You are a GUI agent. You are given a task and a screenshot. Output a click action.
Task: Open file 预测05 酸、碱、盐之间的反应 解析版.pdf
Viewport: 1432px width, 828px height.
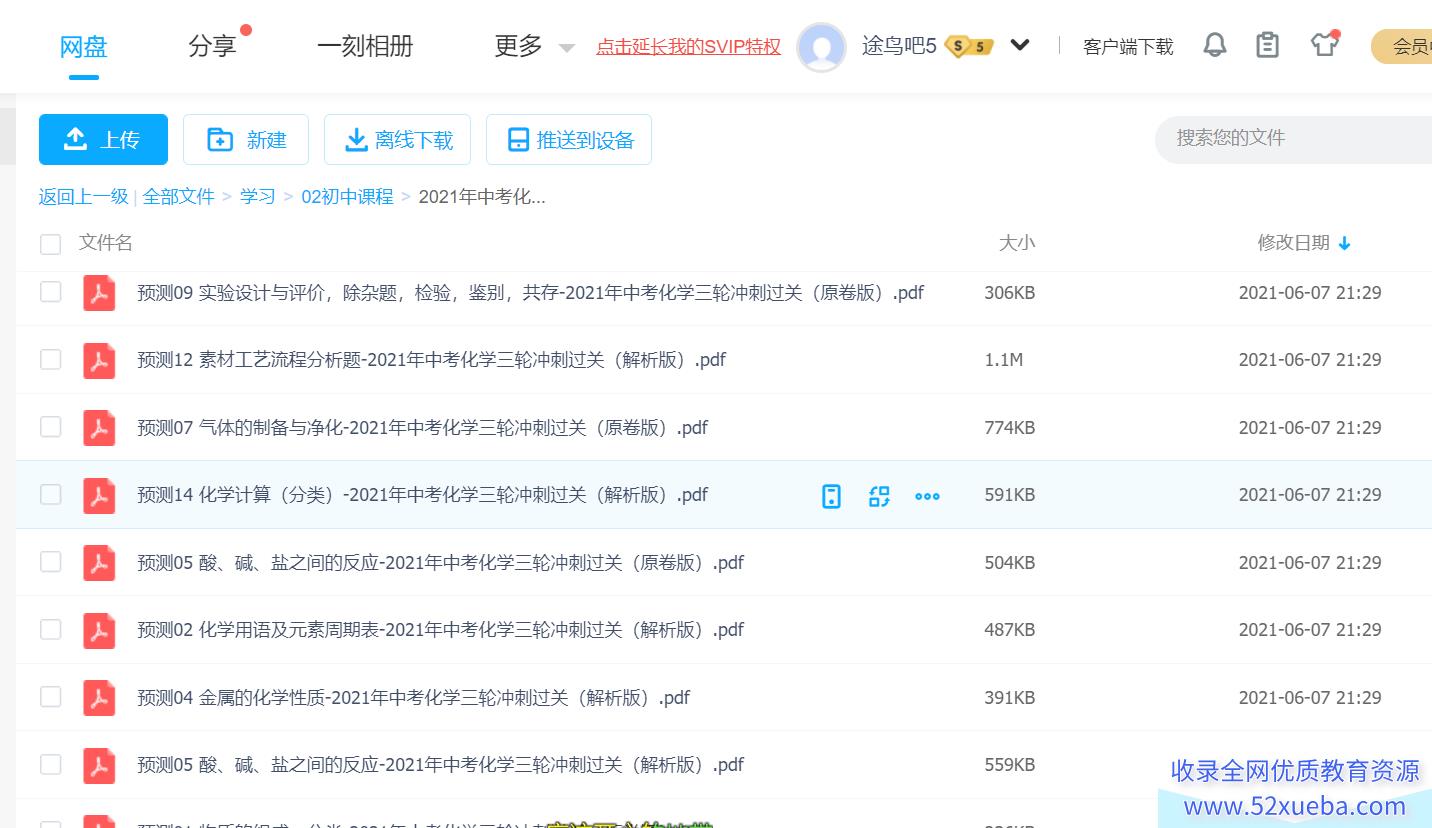click(x=440, y=765)
